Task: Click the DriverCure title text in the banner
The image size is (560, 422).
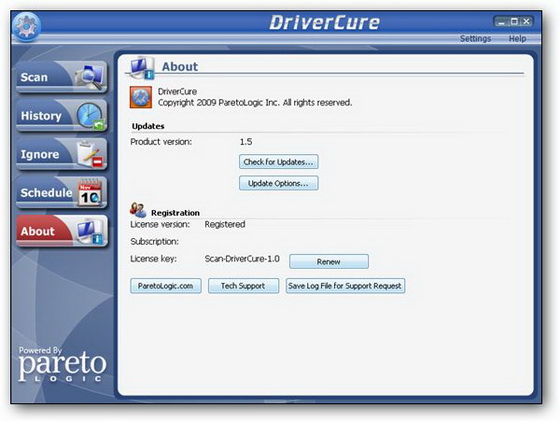Action: point(324,22)
